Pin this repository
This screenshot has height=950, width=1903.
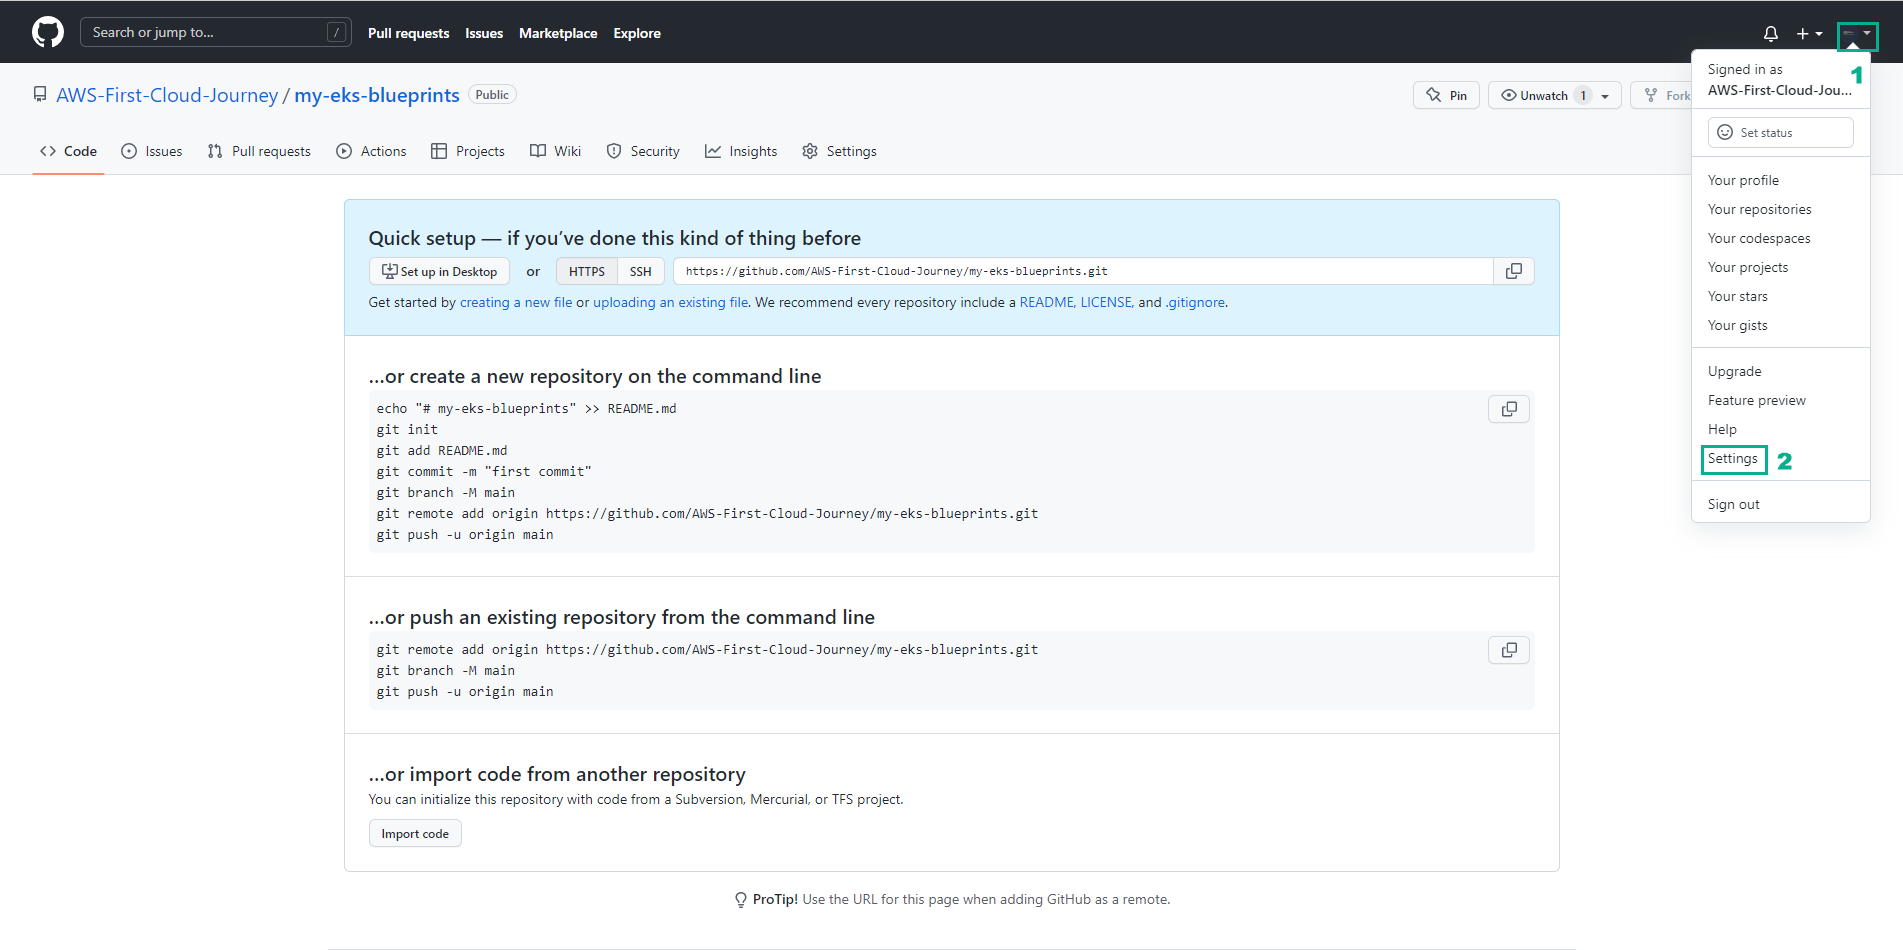pos(1446,95)
